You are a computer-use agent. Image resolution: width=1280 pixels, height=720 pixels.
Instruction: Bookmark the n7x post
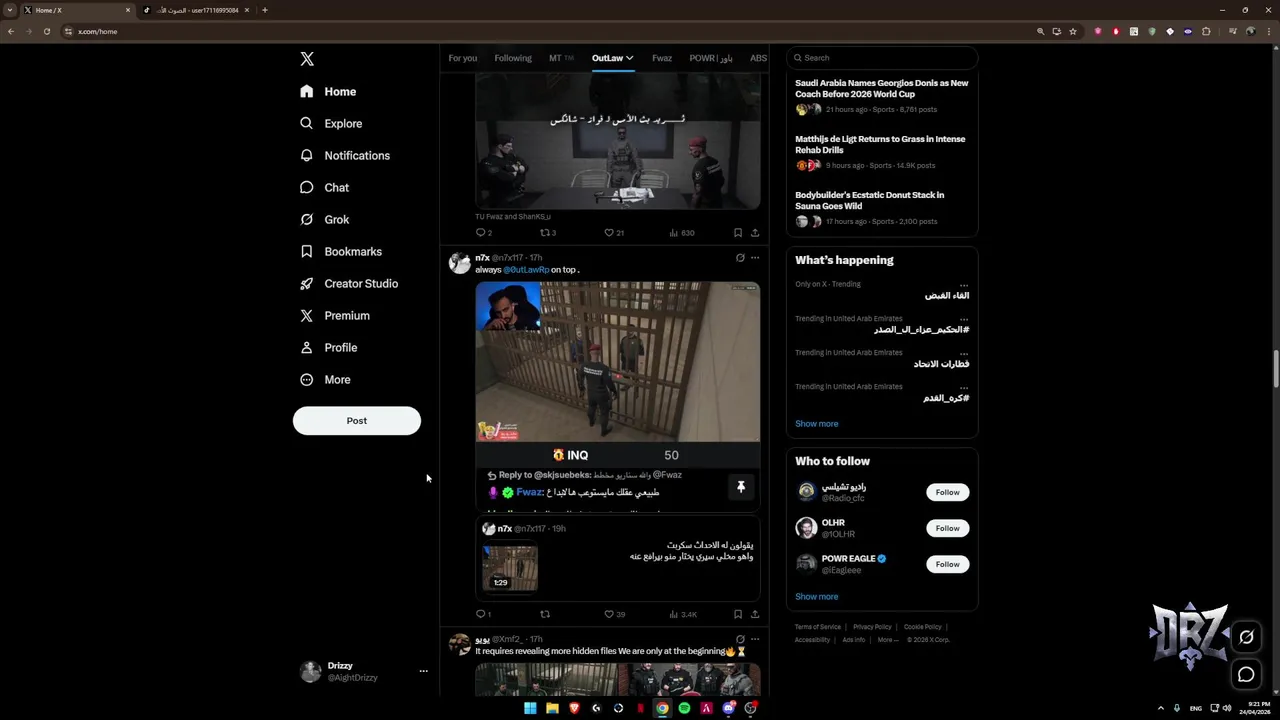[738, 614]
